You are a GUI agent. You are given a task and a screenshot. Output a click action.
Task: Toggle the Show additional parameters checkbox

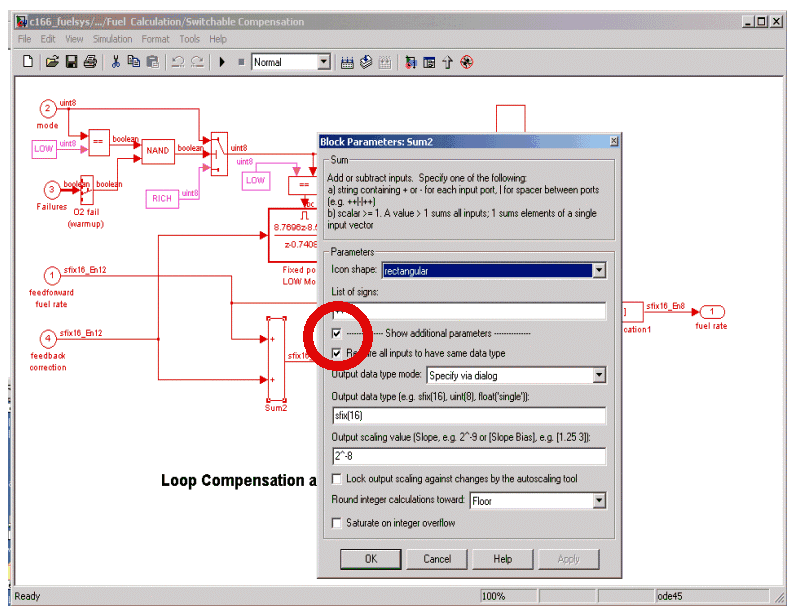pos(337,333)
